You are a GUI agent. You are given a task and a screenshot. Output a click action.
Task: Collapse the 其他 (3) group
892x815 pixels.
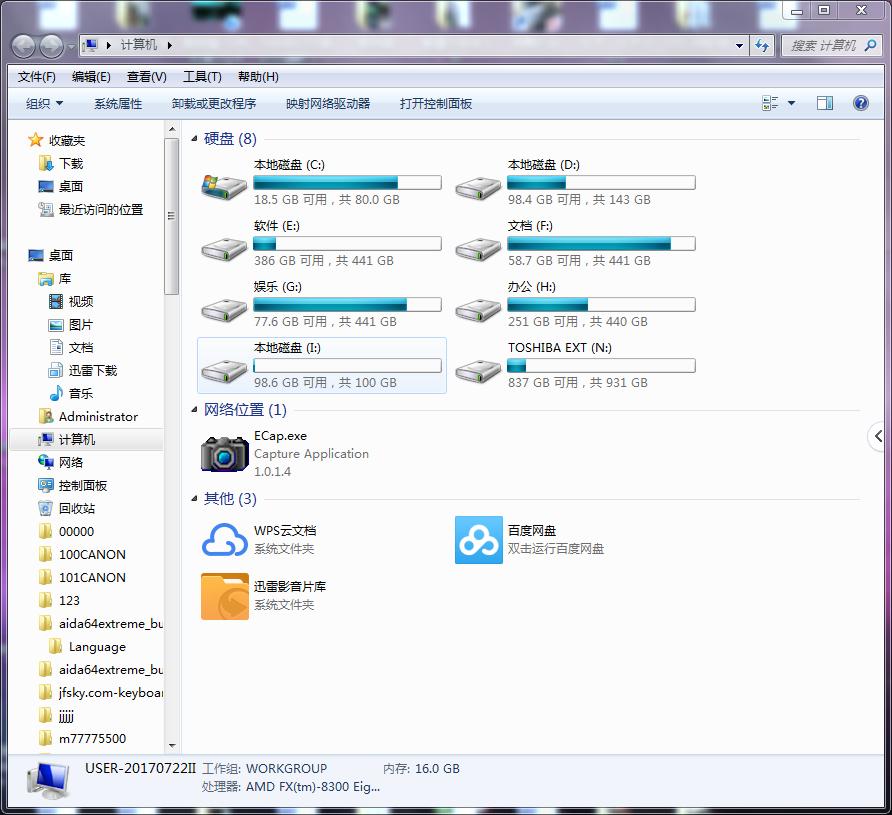(194, 498)
